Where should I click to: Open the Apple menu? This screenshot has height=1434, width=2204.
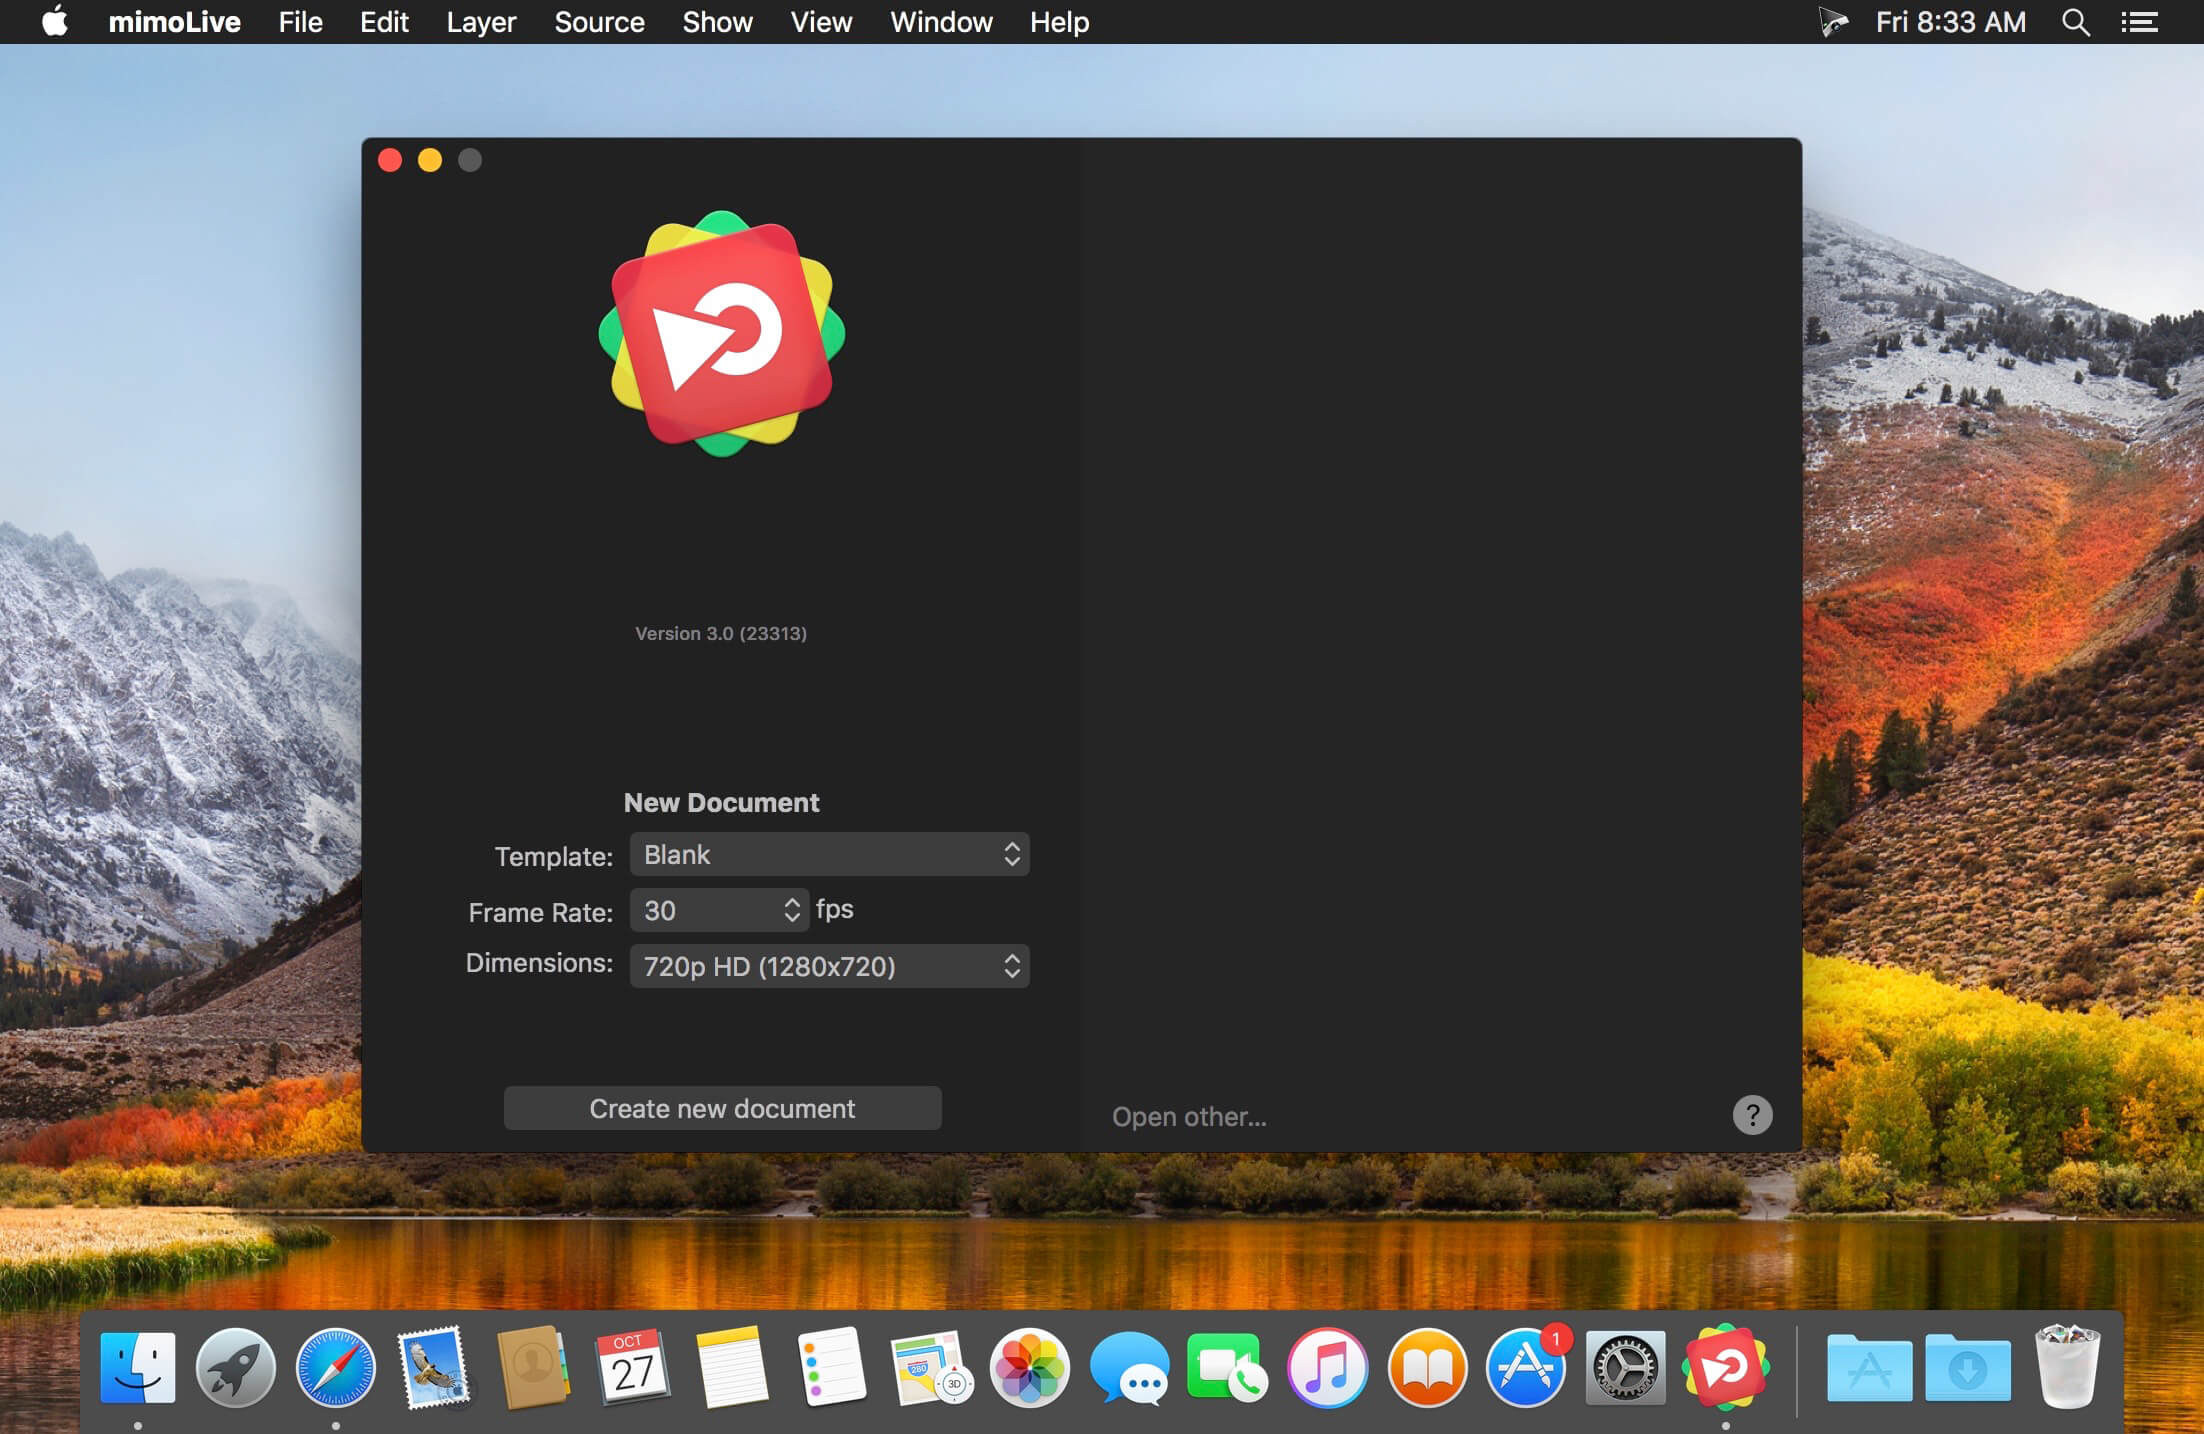pos(55,21)
